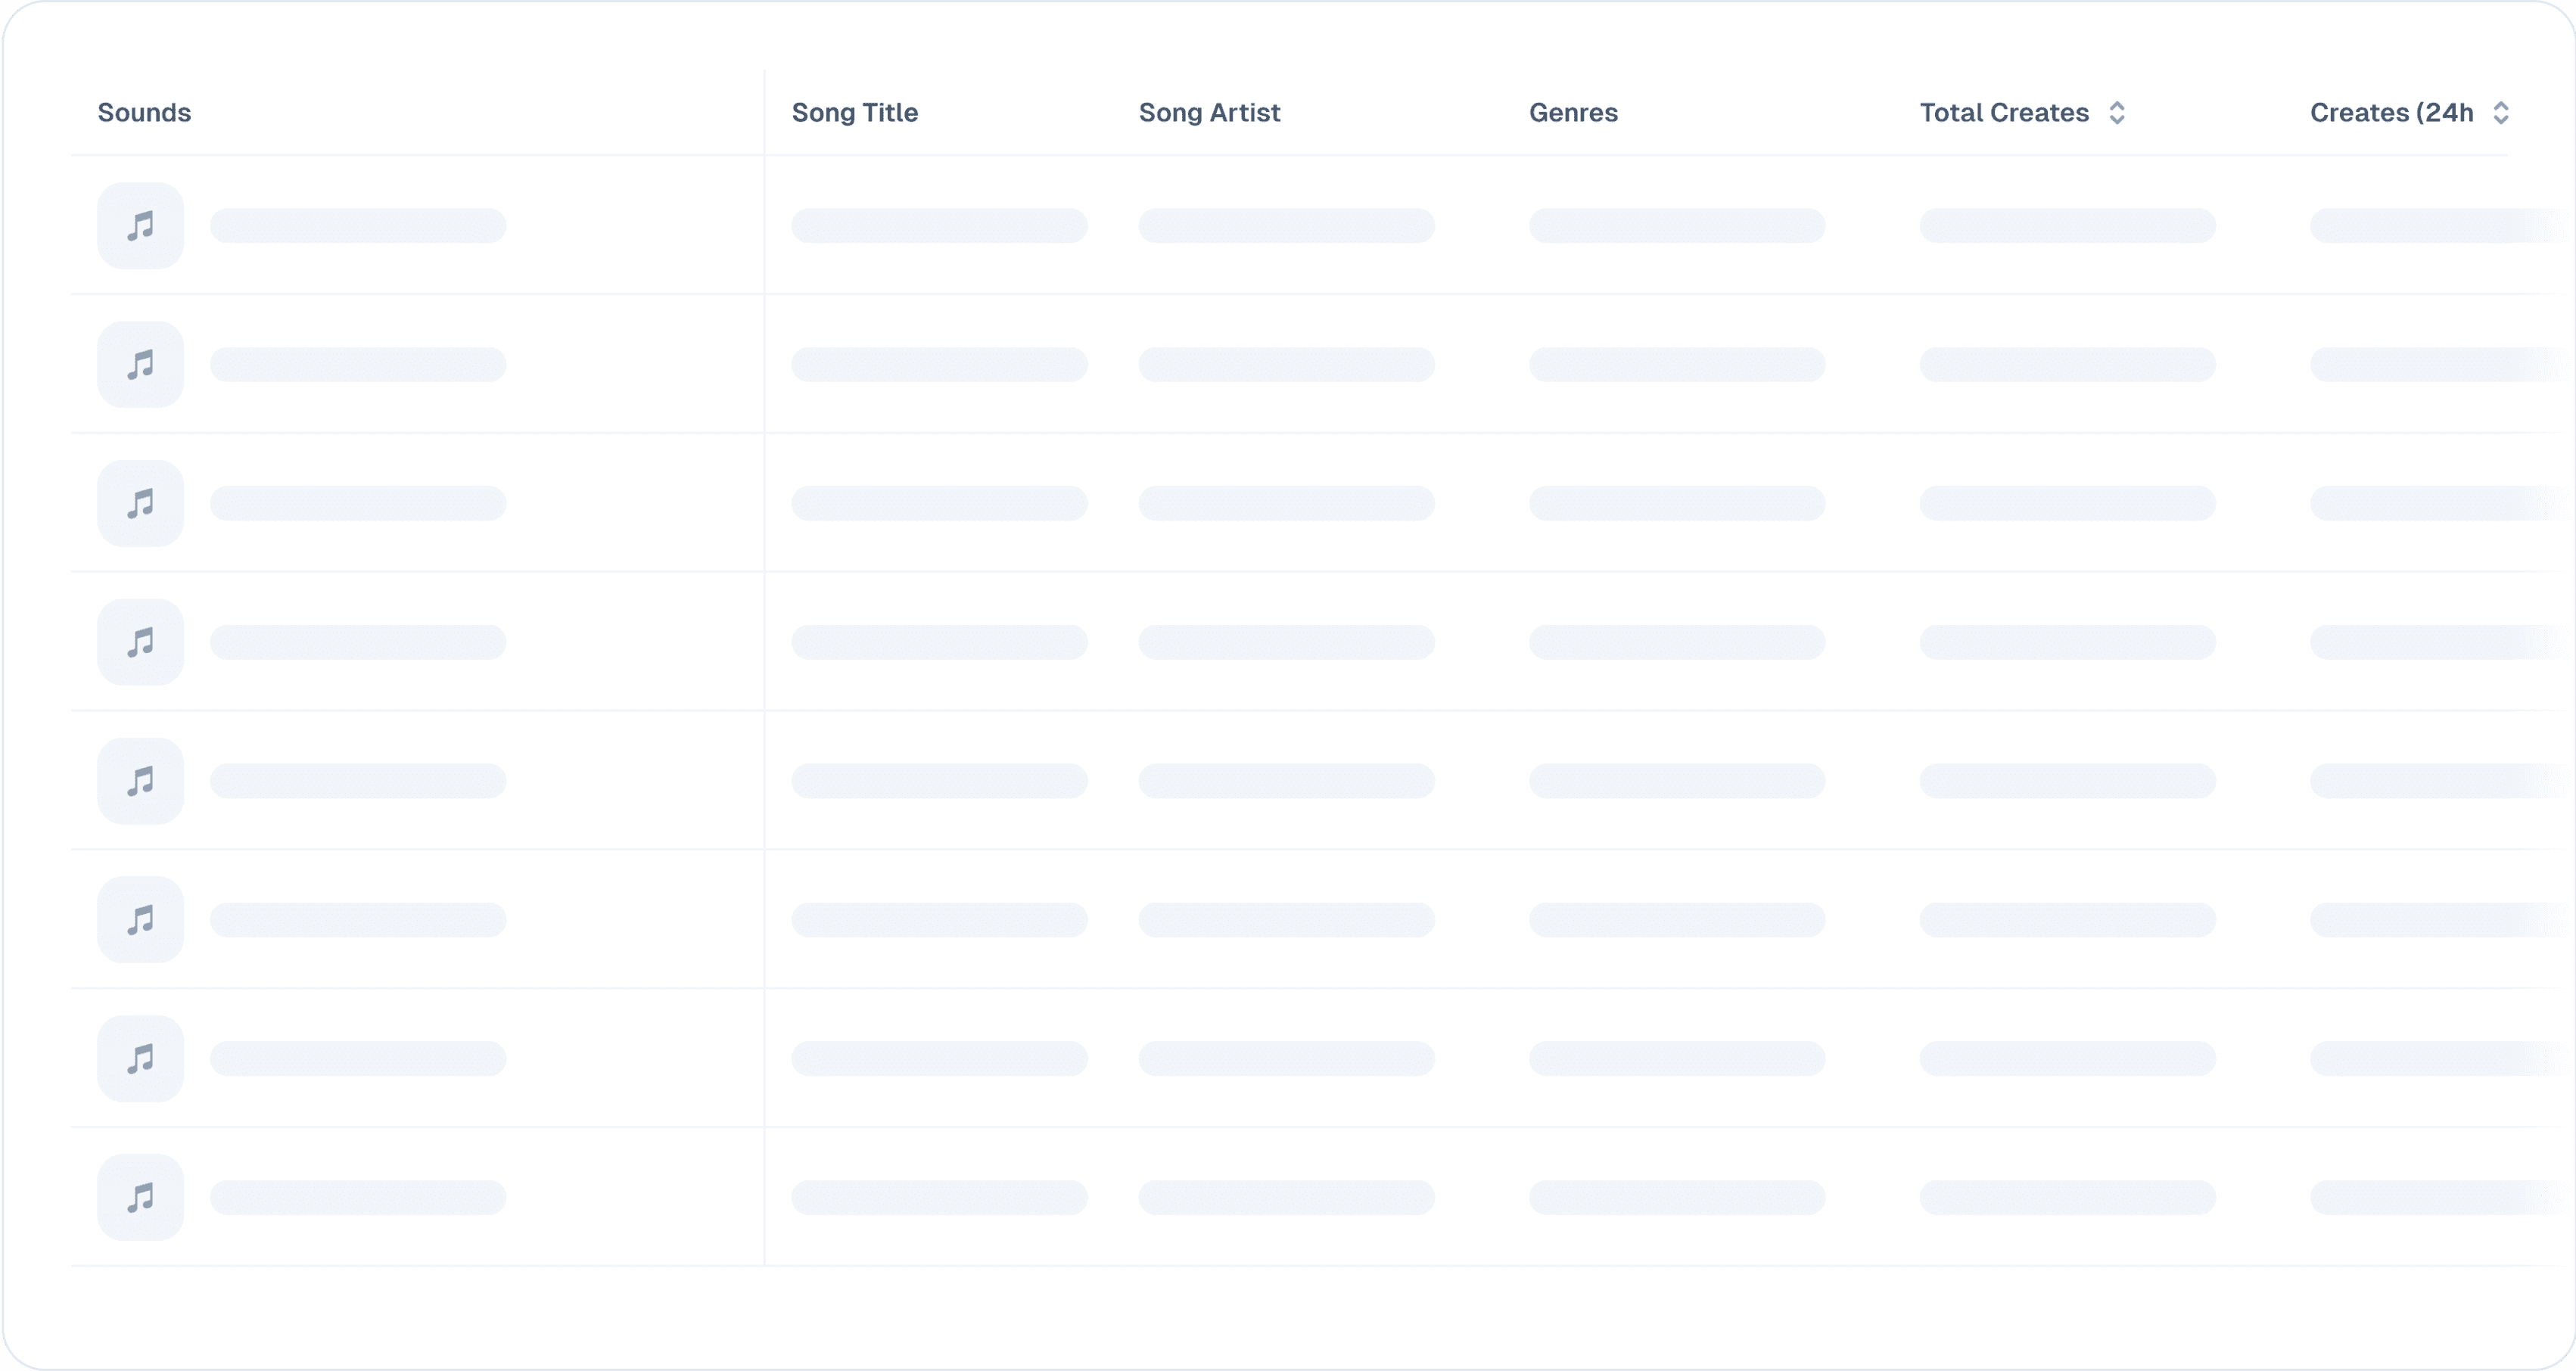Viewport: 2576px width, 1371px height.
Task: Click the Genres column header
Action: click(1573, 113)
